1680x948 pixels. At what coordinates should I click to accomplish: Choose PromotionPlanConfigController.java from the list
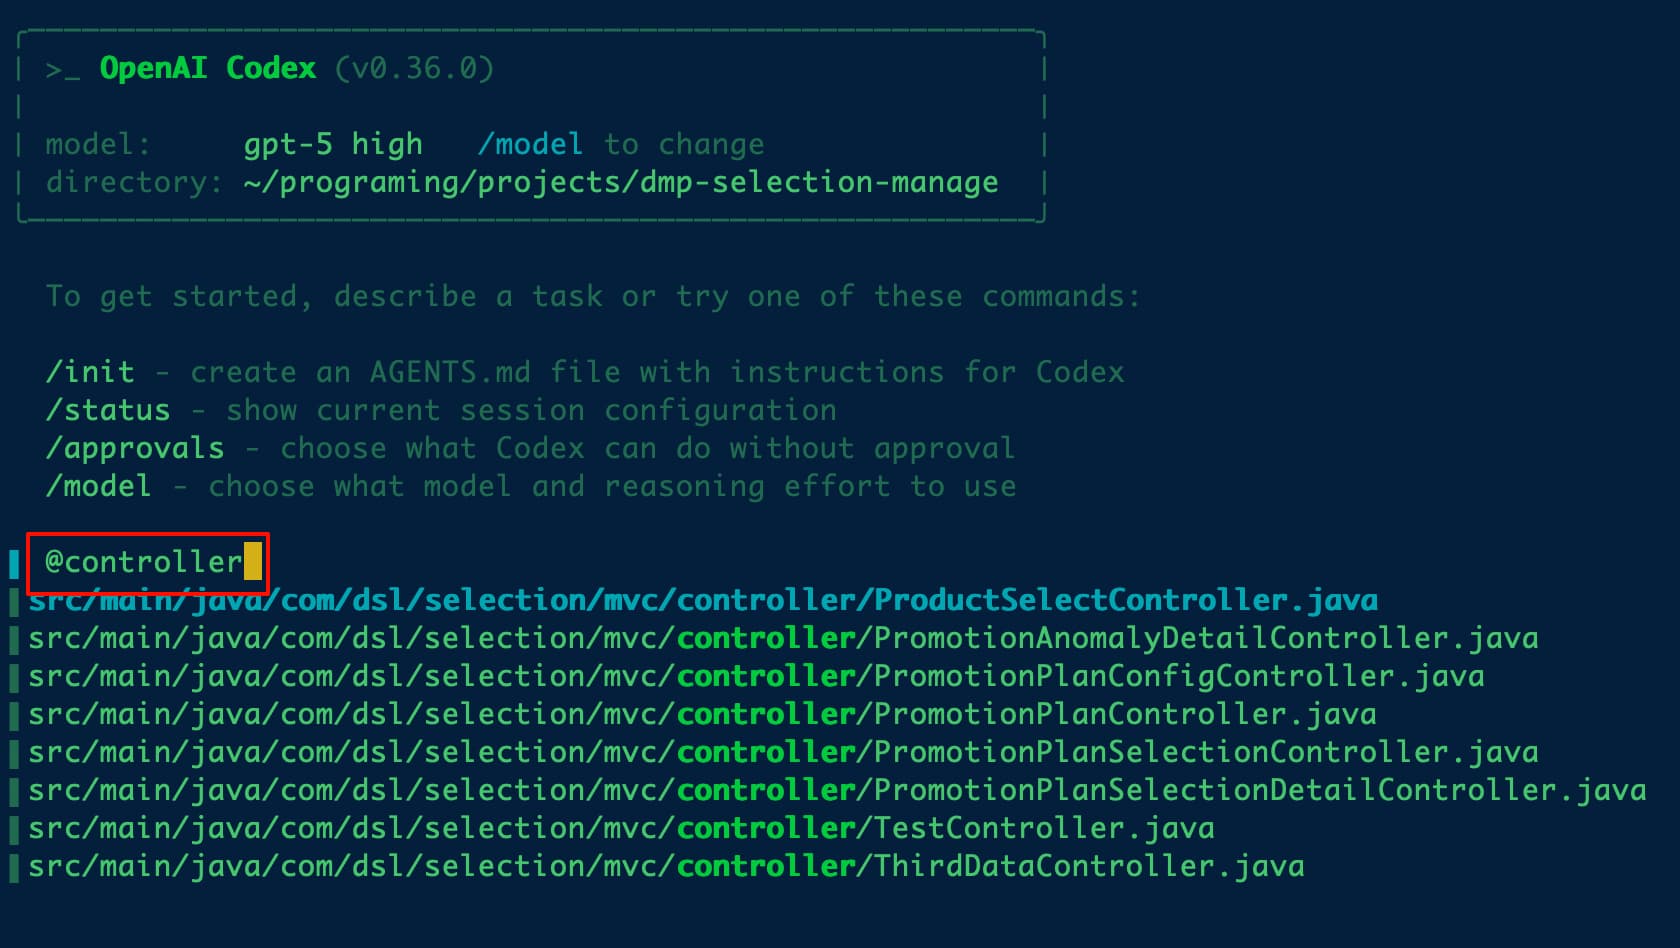[756, 676]
